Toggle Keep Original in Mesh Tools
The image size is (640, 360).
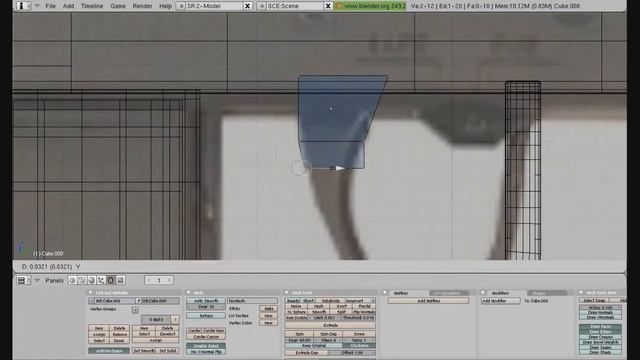tap(313, 346)
